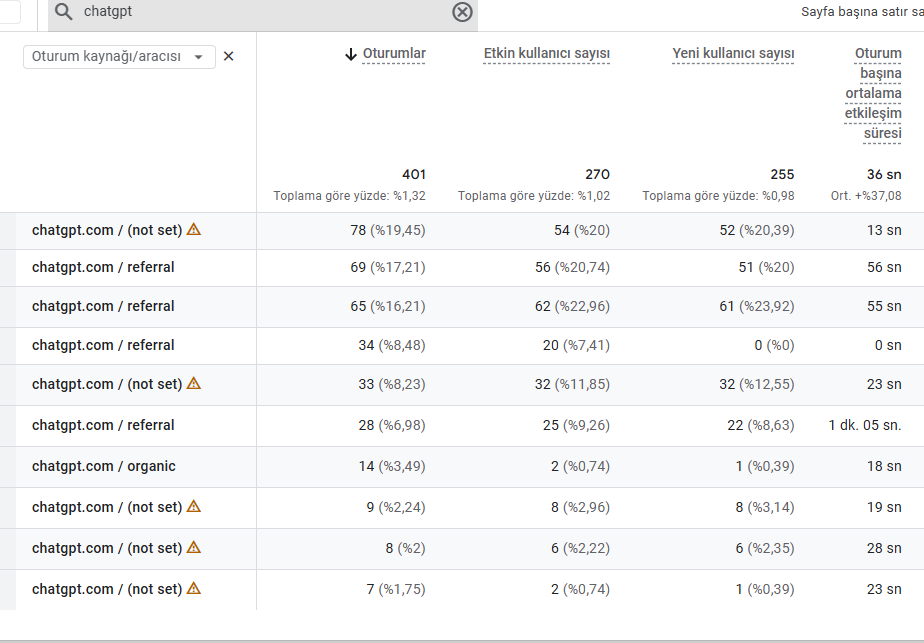Select chatgpt.com / referral row with 69 sessions
The image size is (924, 643).
pos(103,267)
